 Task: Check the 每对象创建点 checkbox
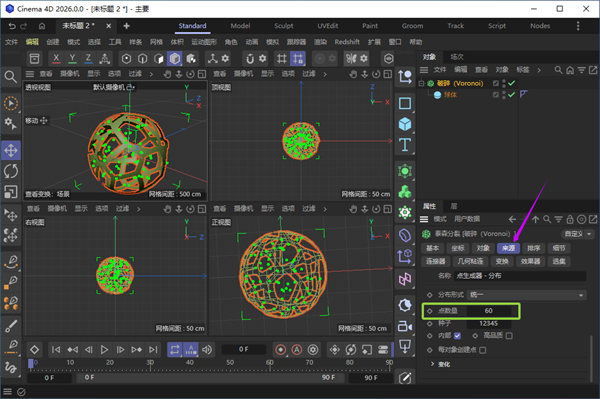(483, 350)
